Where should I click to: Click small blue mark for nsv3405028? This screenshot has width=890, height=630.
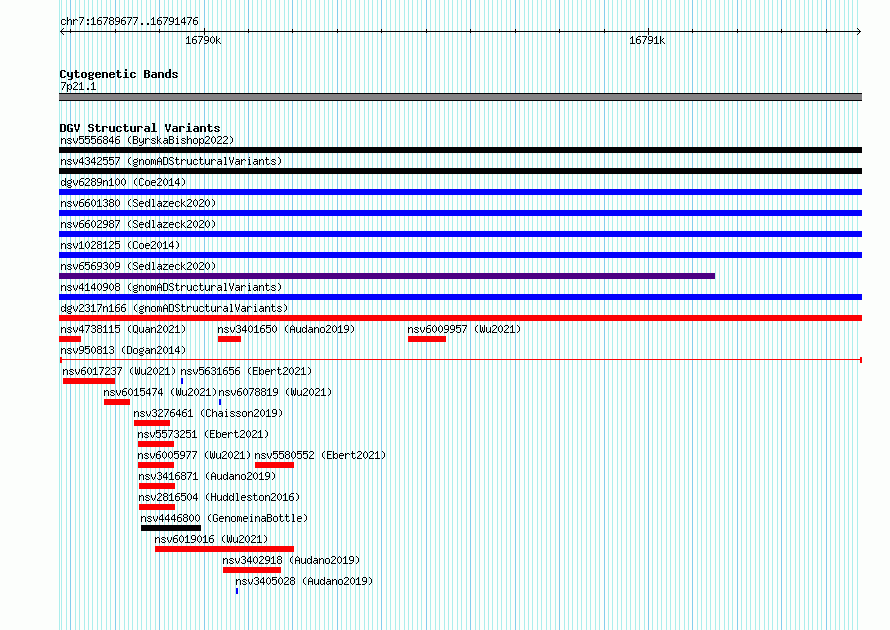pyautogui.click(x=237, y=591)
